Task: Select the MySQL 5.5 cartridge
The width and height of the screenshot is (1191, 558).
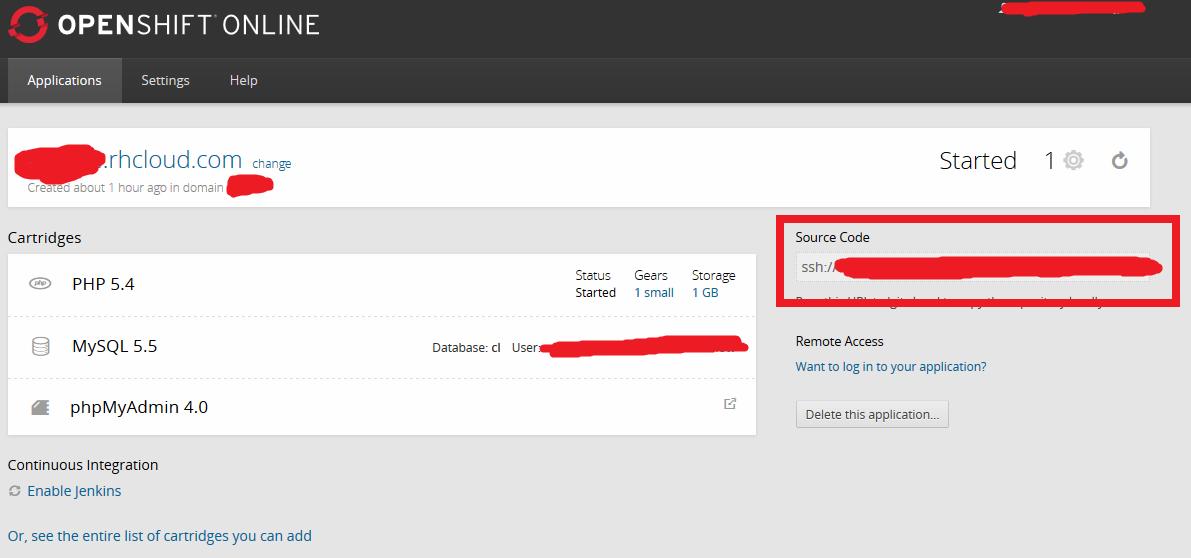Action: tap(115, 347)
